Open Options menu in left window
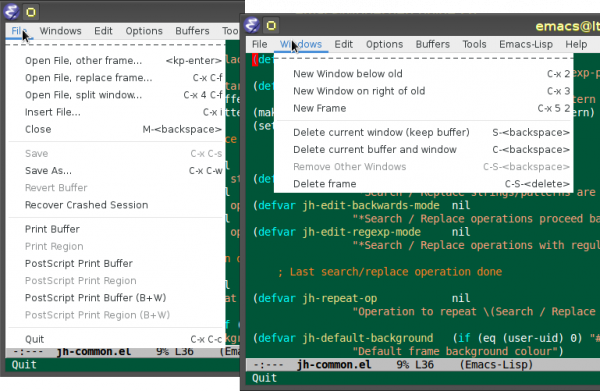This screenshot has height=391, width=600. coord(144,31)
